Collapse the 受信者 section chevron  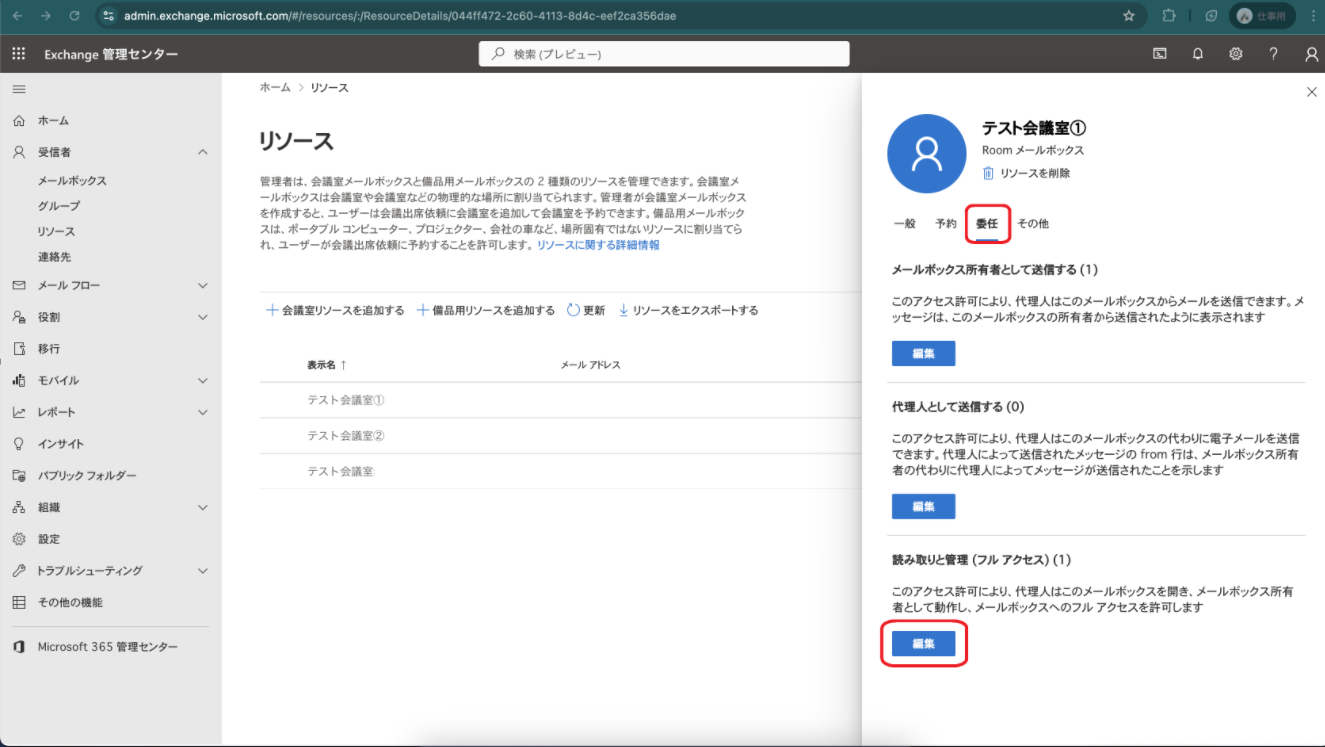tap(203, 152)
